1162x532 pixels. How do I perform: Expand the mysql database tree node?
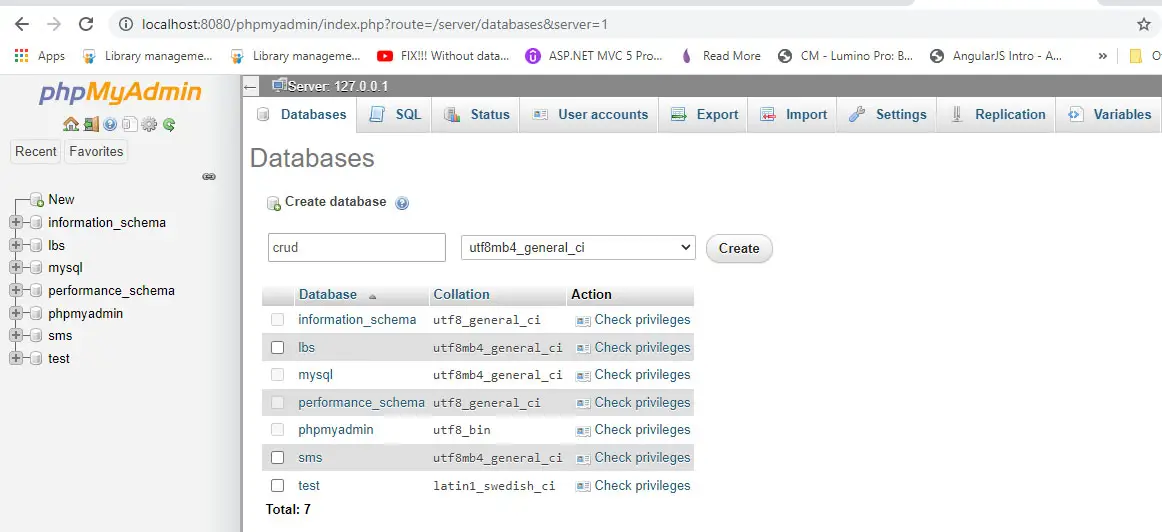click(x=16, y=268)
